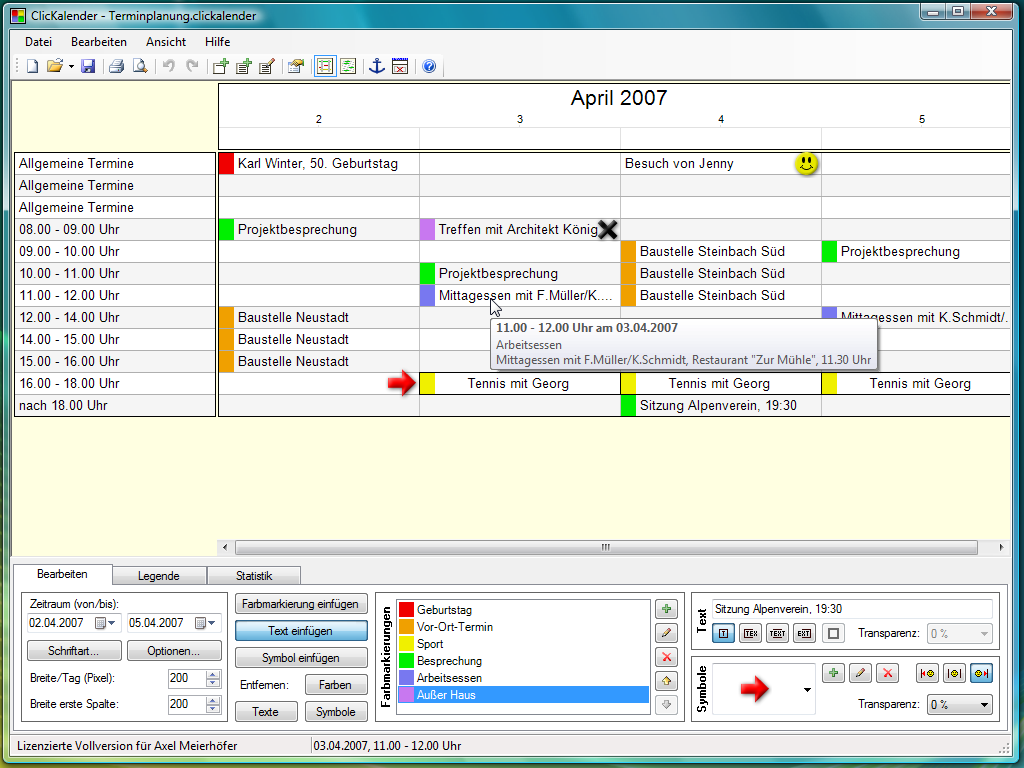The height and width of the screenshot is (768, 1024).
Task: Delete selected color marking with red X
Action: [x=667, y=657]
